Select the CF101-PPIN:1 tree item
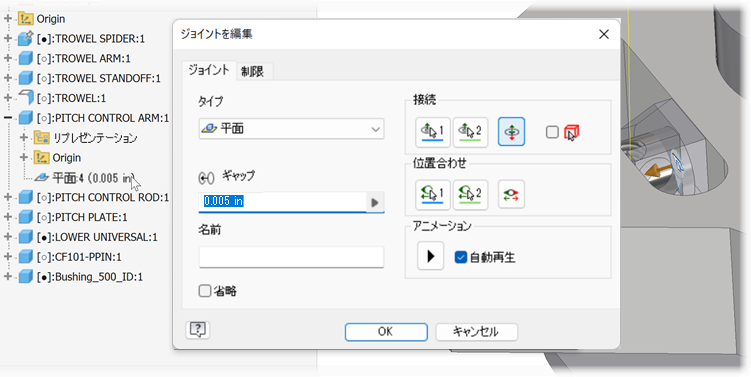 [79, 257]
